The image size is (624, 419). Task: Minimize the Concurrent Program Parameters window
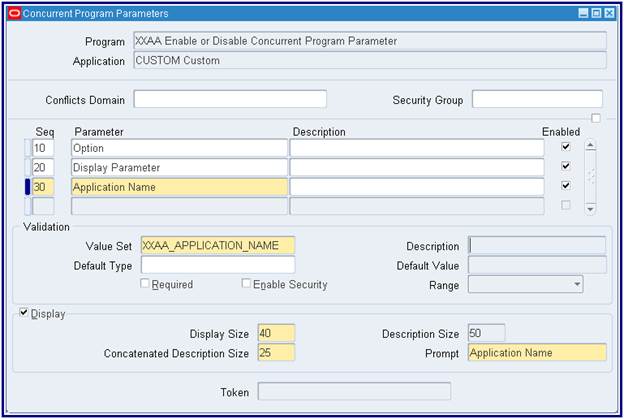583,13
